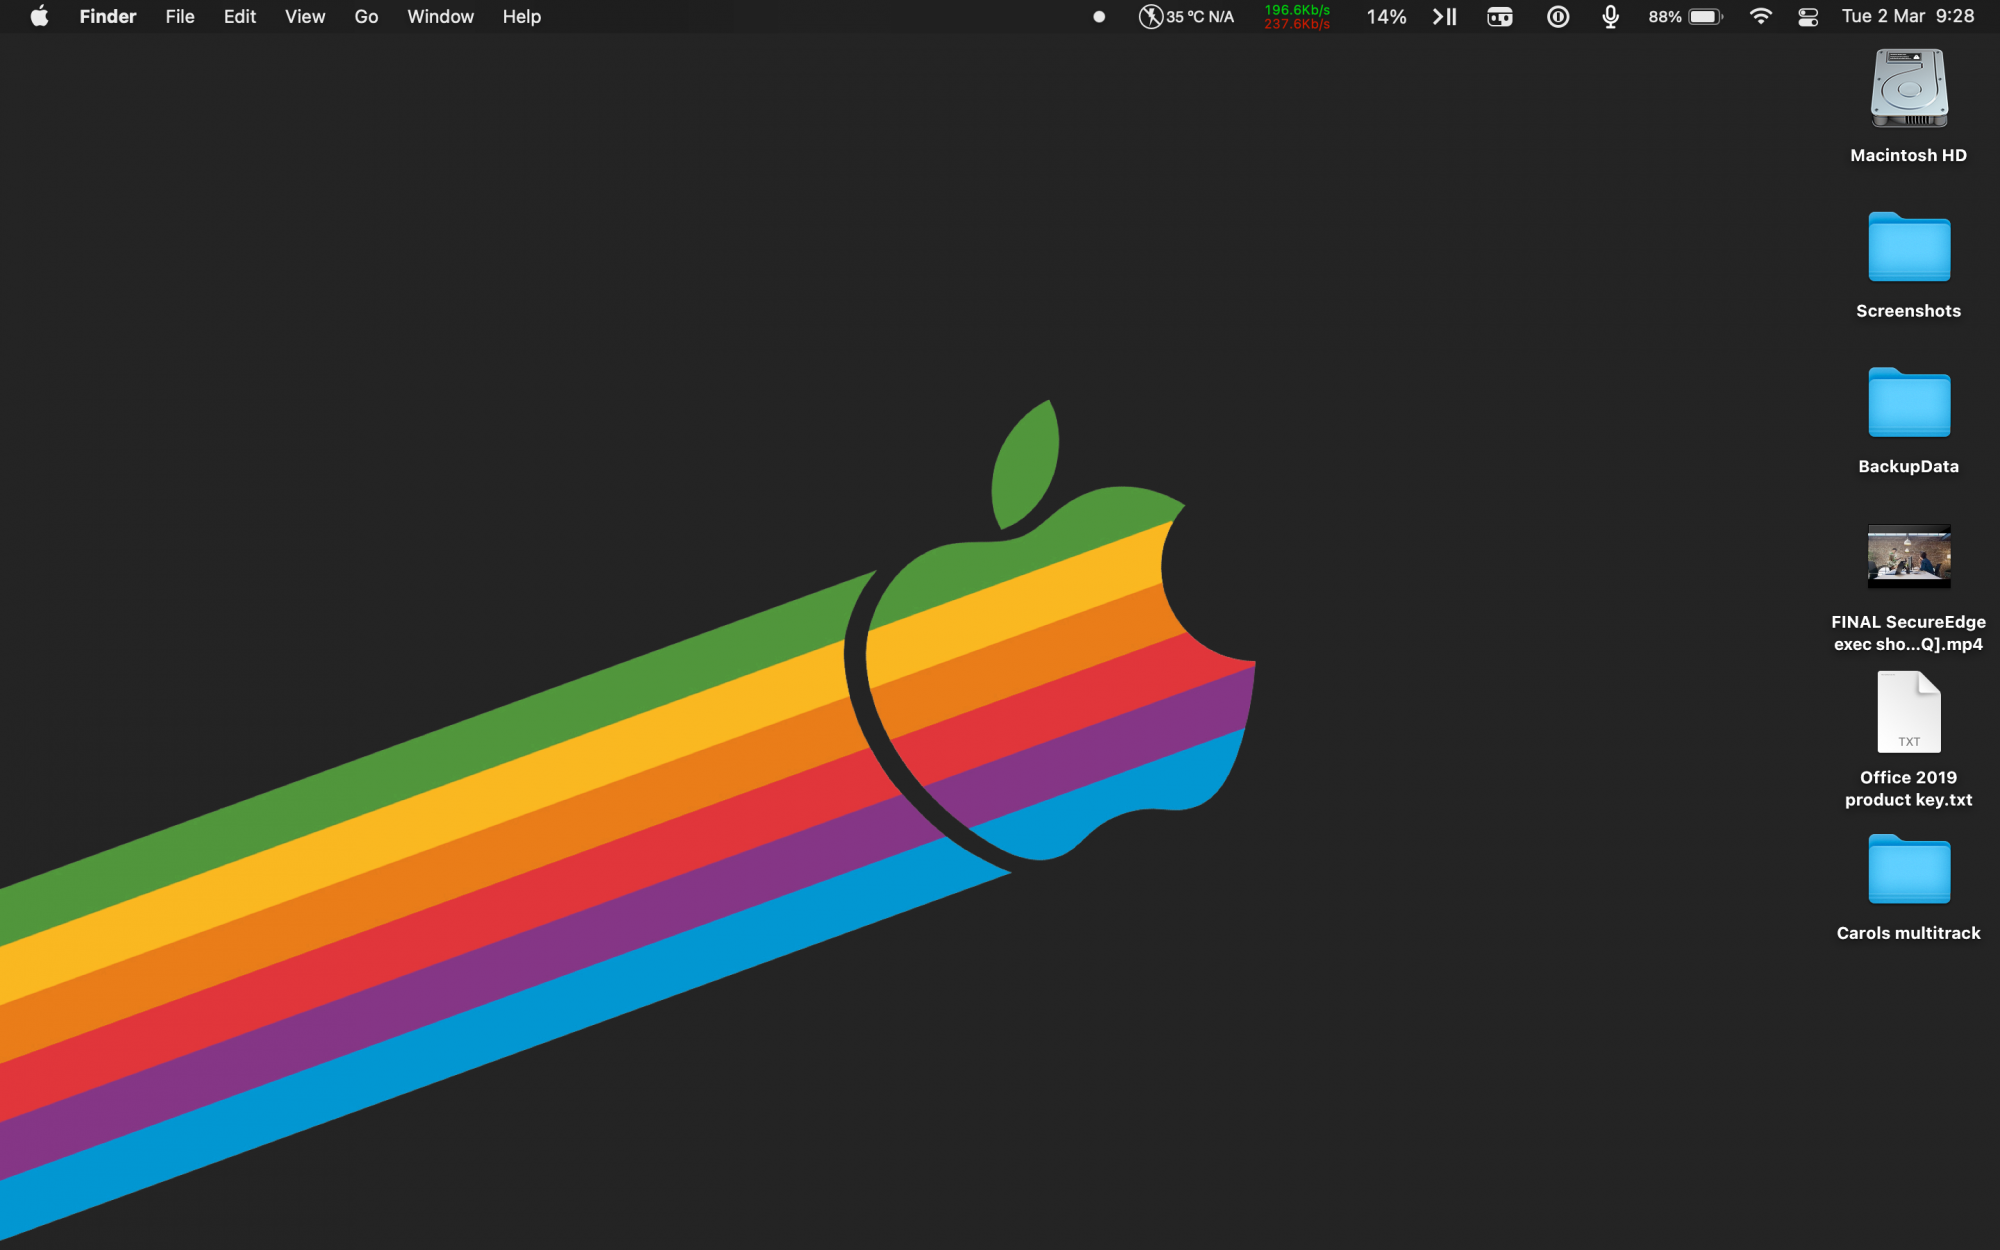Open the View menu
Screen dimensions: 2000x1250
(305, 16)
